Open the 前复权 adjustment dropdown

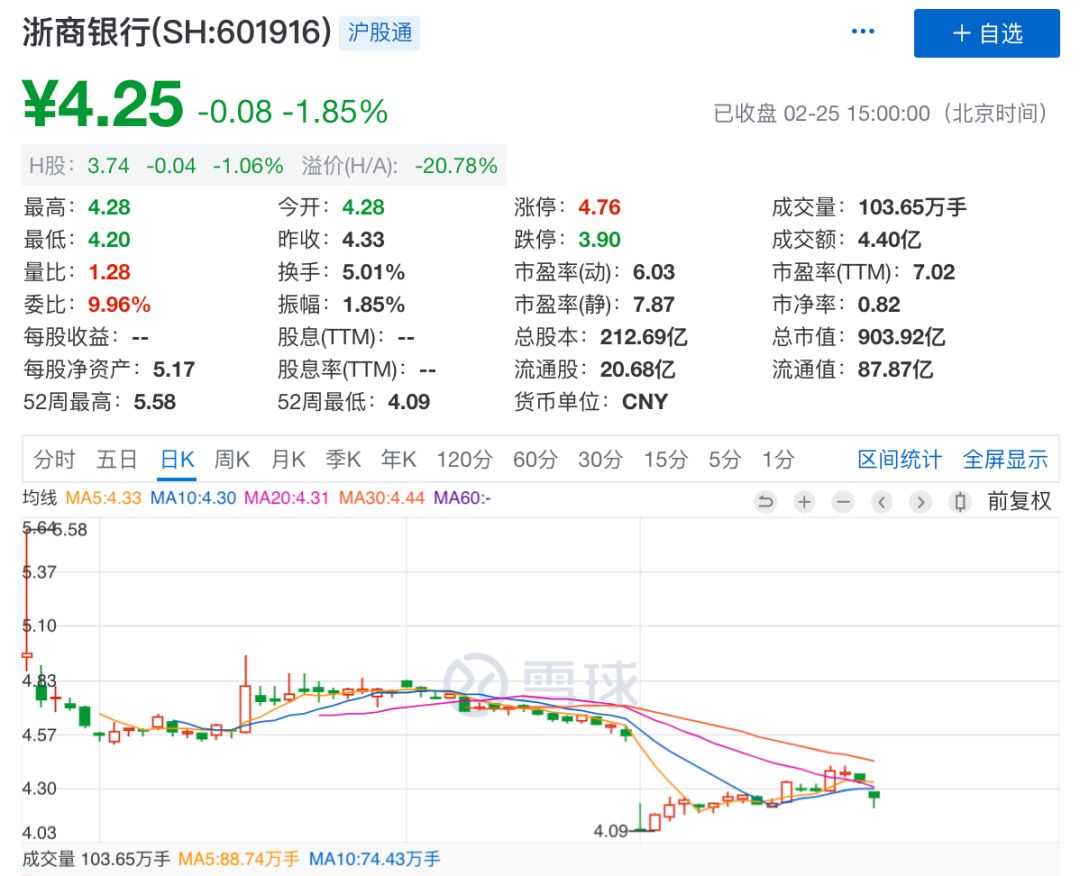coord(1019,502)
